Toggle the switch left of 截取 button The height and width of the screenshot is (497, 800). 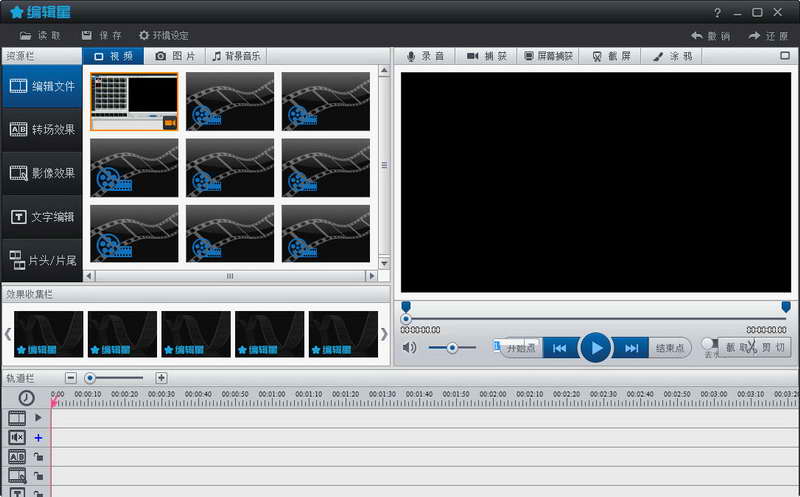point(709,343)
